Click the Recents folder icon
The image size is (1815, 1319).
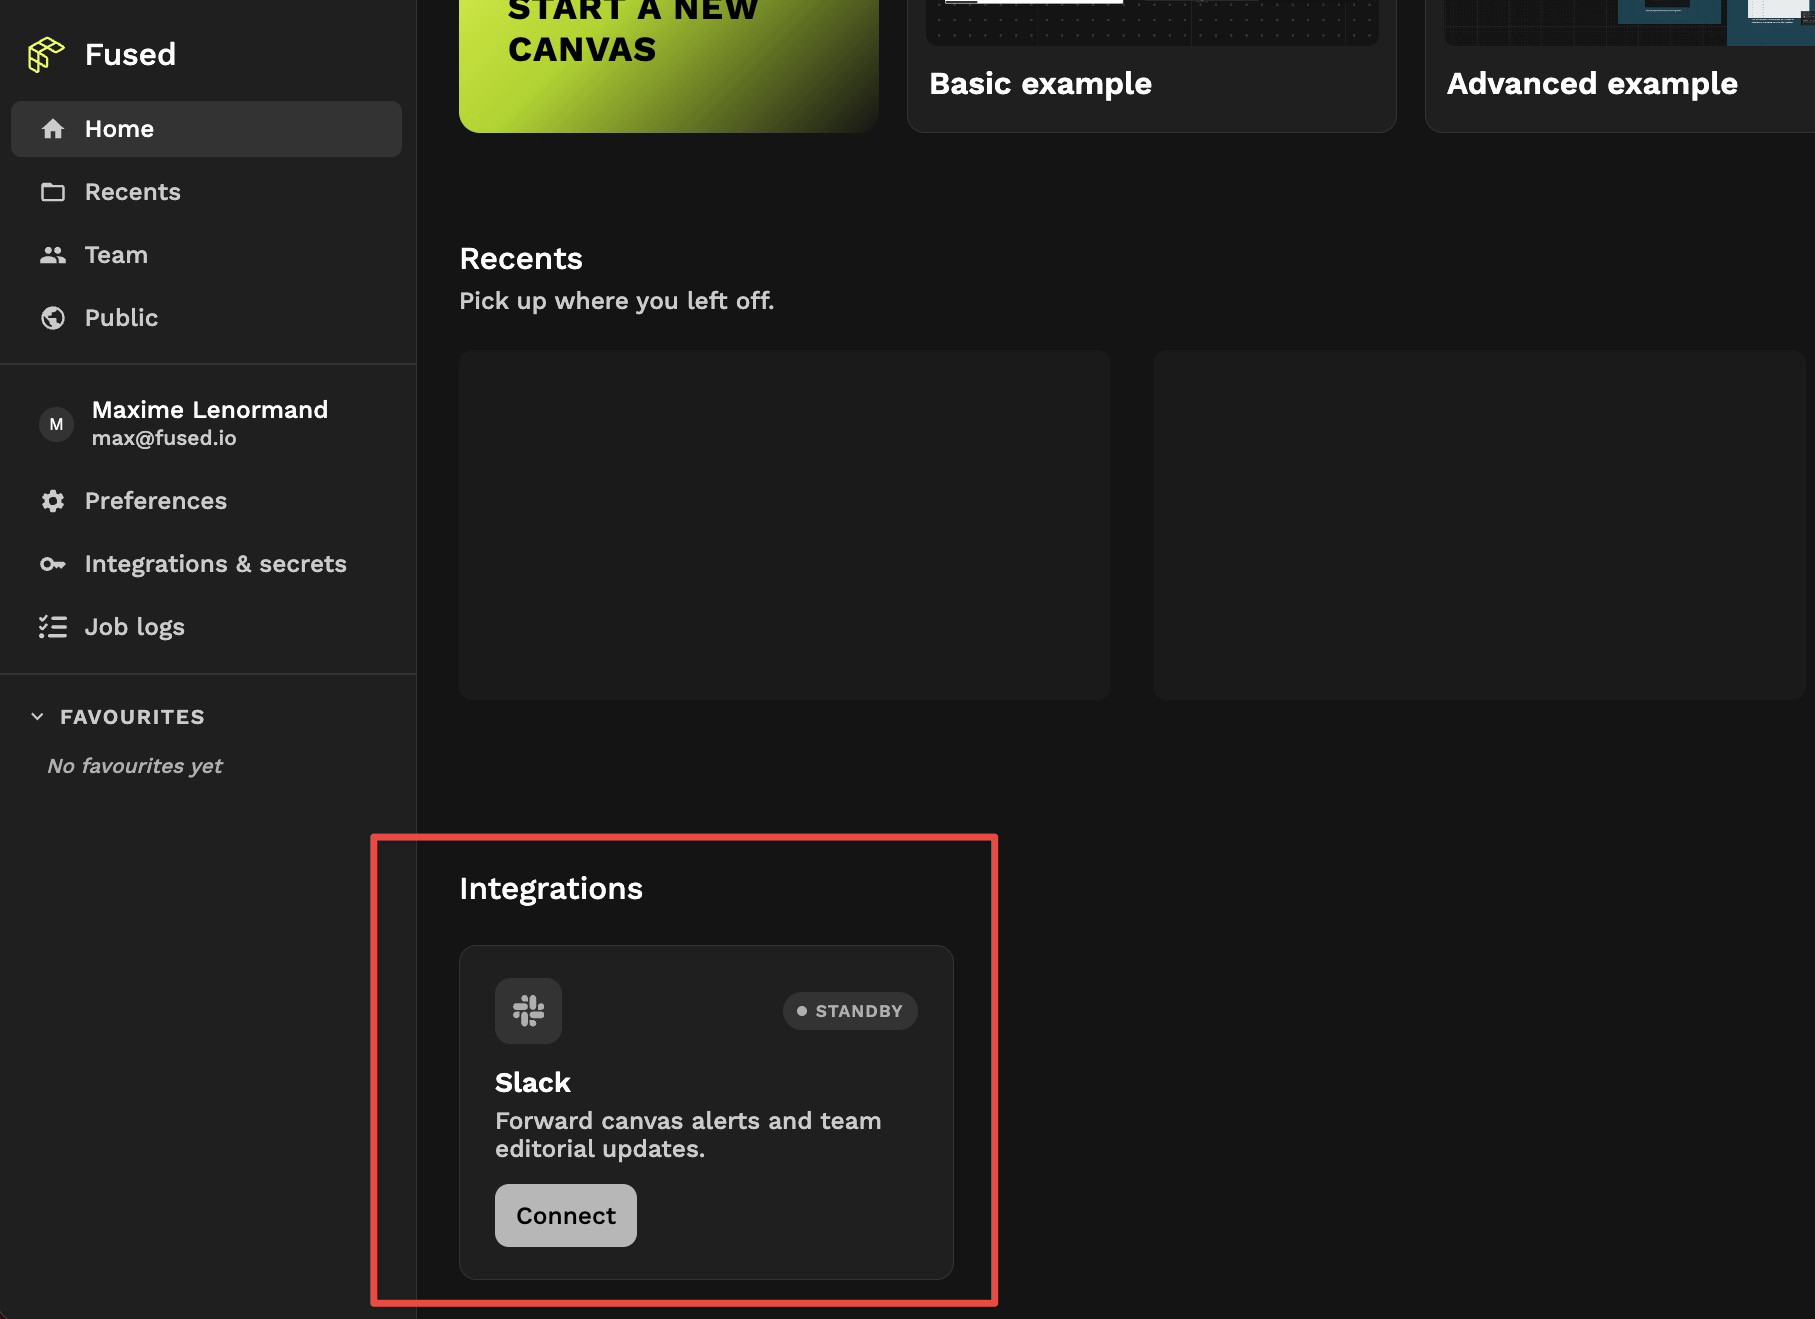pyautogui.click(x=53, y=192)
